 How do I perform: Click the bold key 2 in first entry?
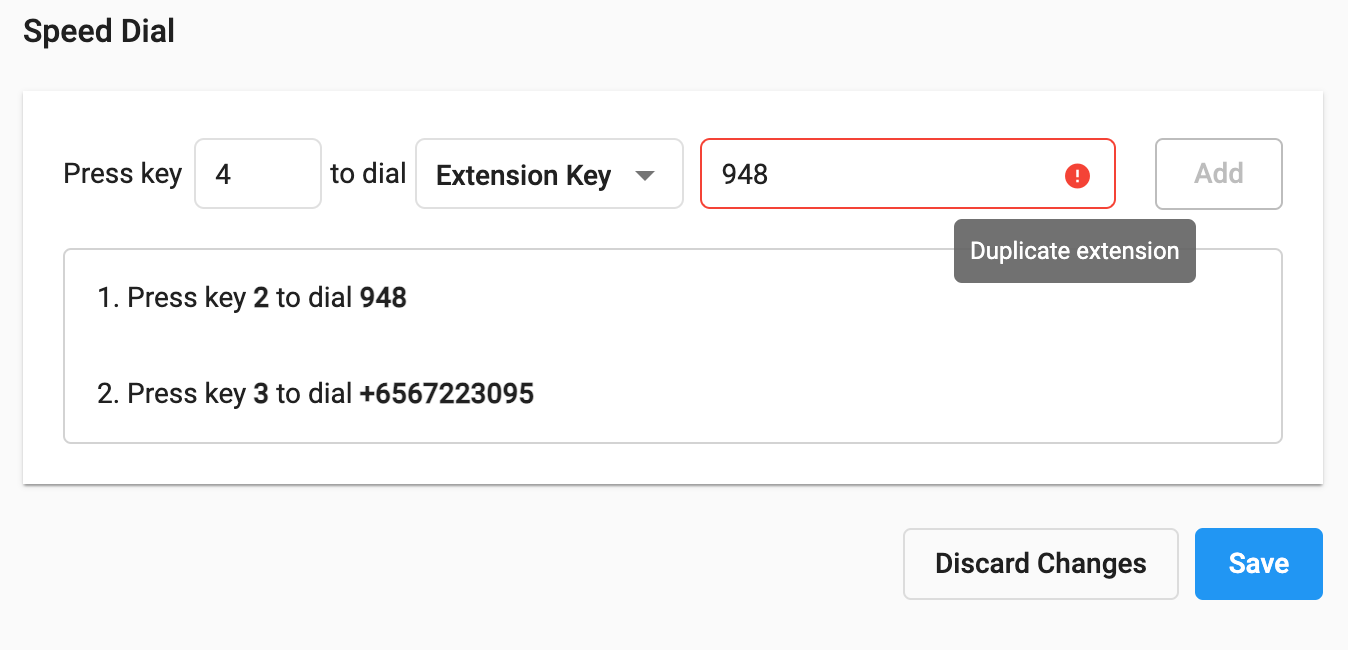[x=261, y=298]
